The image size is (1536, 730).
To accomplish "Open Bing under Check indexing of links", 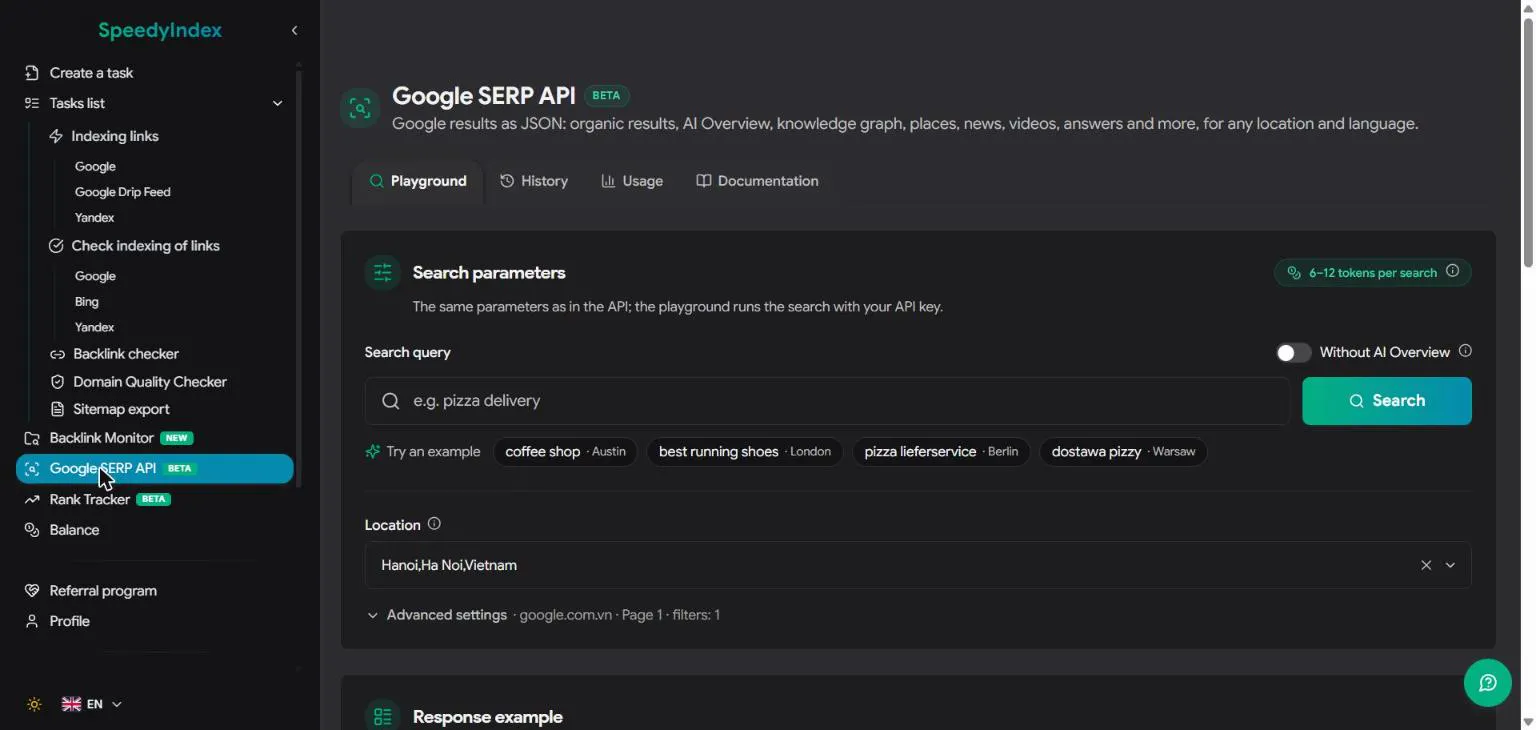I will [x=87, y=302].
